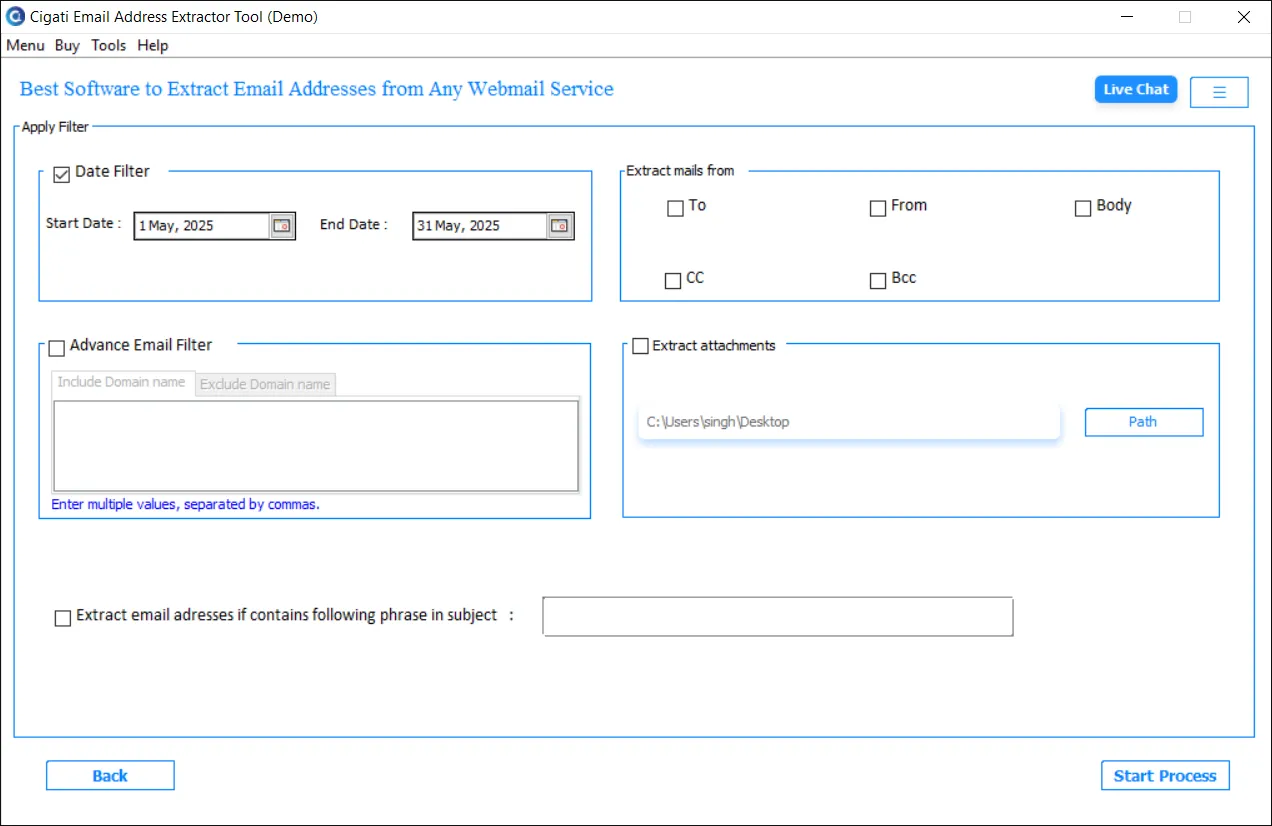Screen dimensions: 1272x826
Task: Tick the CC checkbox
Action: pos(673,281)
